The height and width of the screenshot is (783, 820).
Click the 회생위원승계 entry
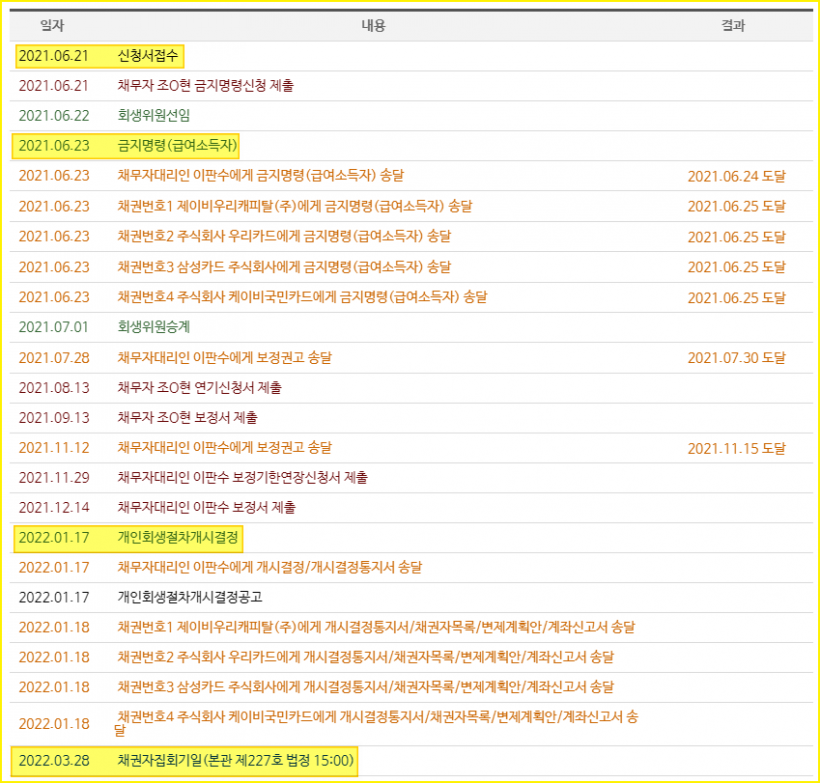coord(153,327)
